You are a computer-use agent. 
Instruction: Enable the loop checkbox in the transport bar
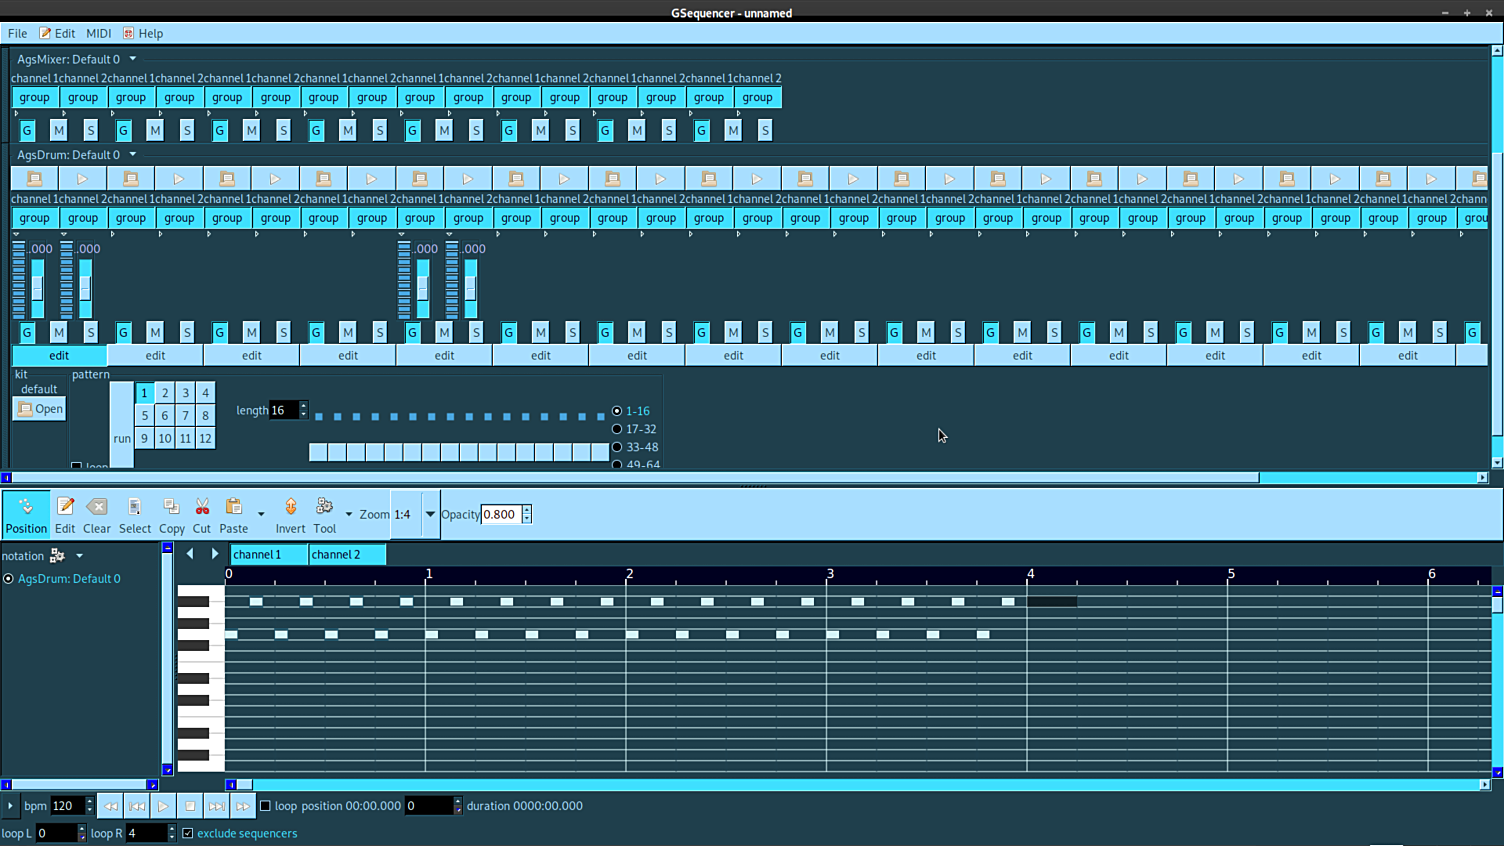(x=266, y=806)
